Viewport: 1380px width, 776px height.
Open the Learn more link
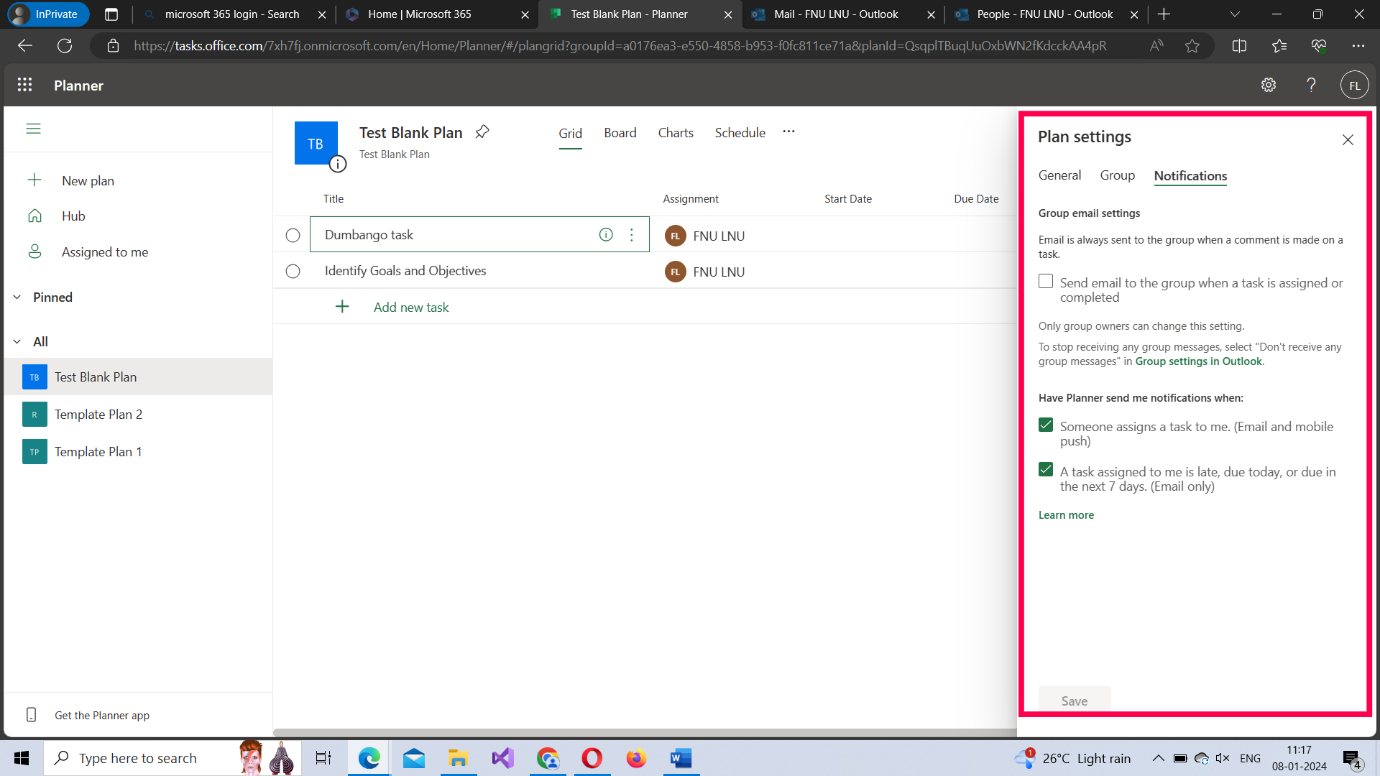[1066, 515]
